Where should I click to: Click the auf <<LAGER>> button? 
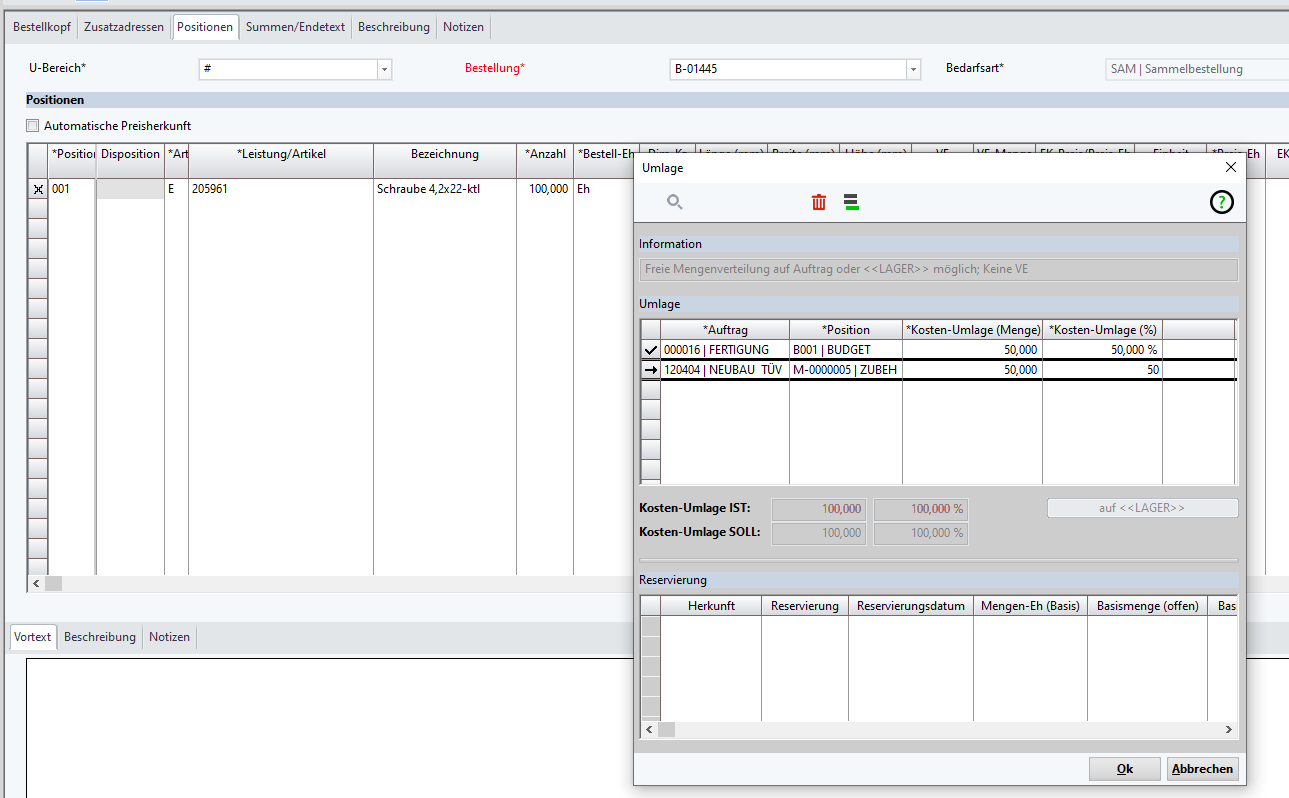tap(1141, 508)
